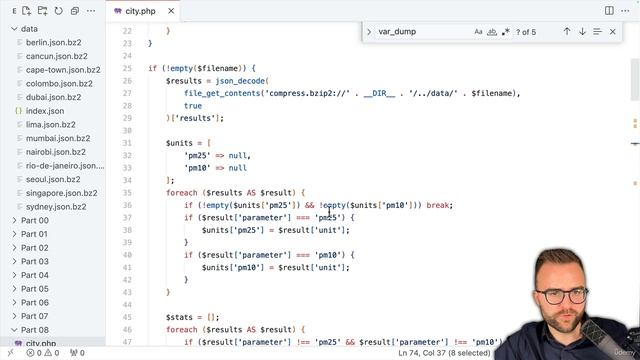This screenshot has width=640, height=360.
Task: Click Ln 74, Col 37 position indicator
Action: (x=444, y=353)
